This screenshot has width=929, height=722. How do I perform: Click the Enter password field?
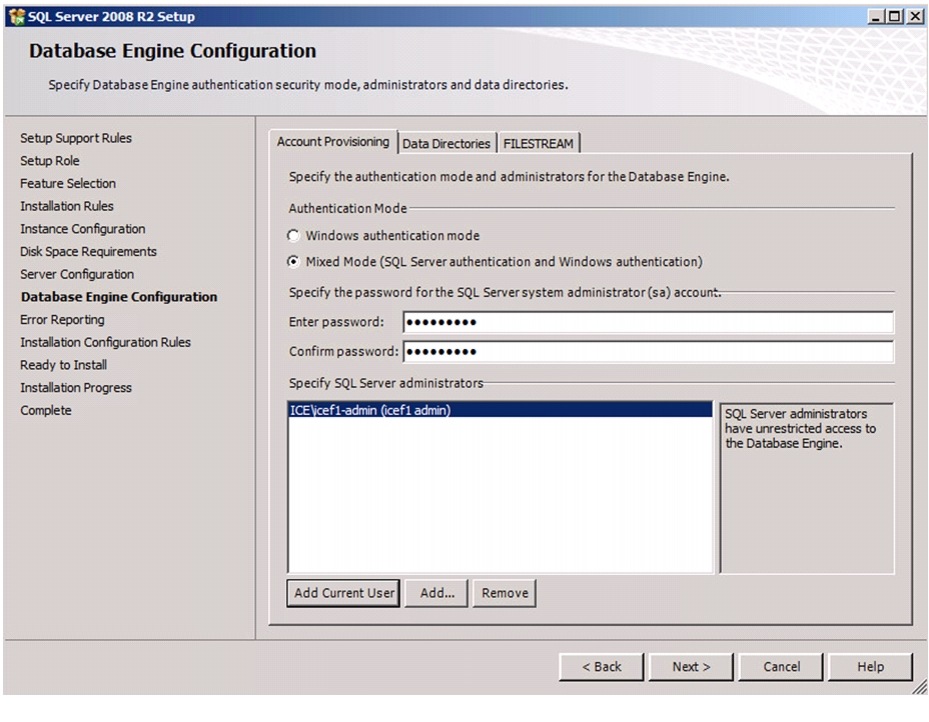pos(648,322)
